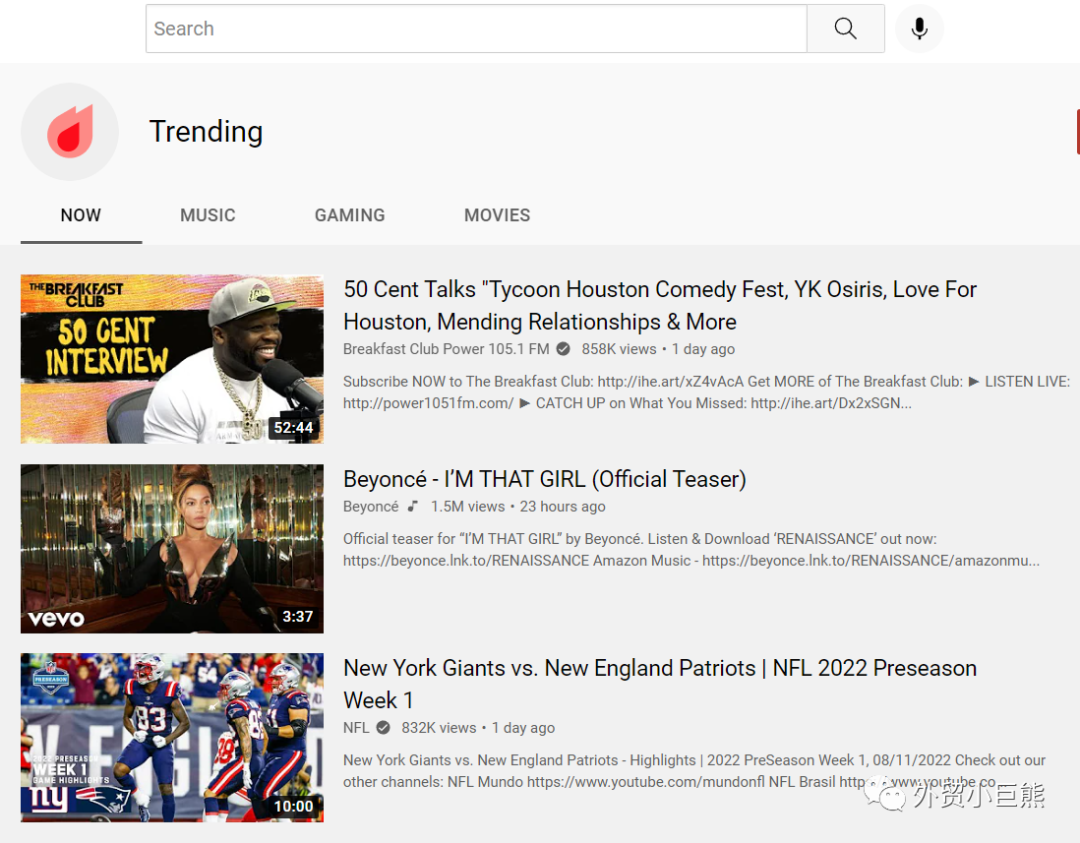Click the 3:37 duration badge
This screenshot has height=843, width=1080.
click(x=298, y=616)
